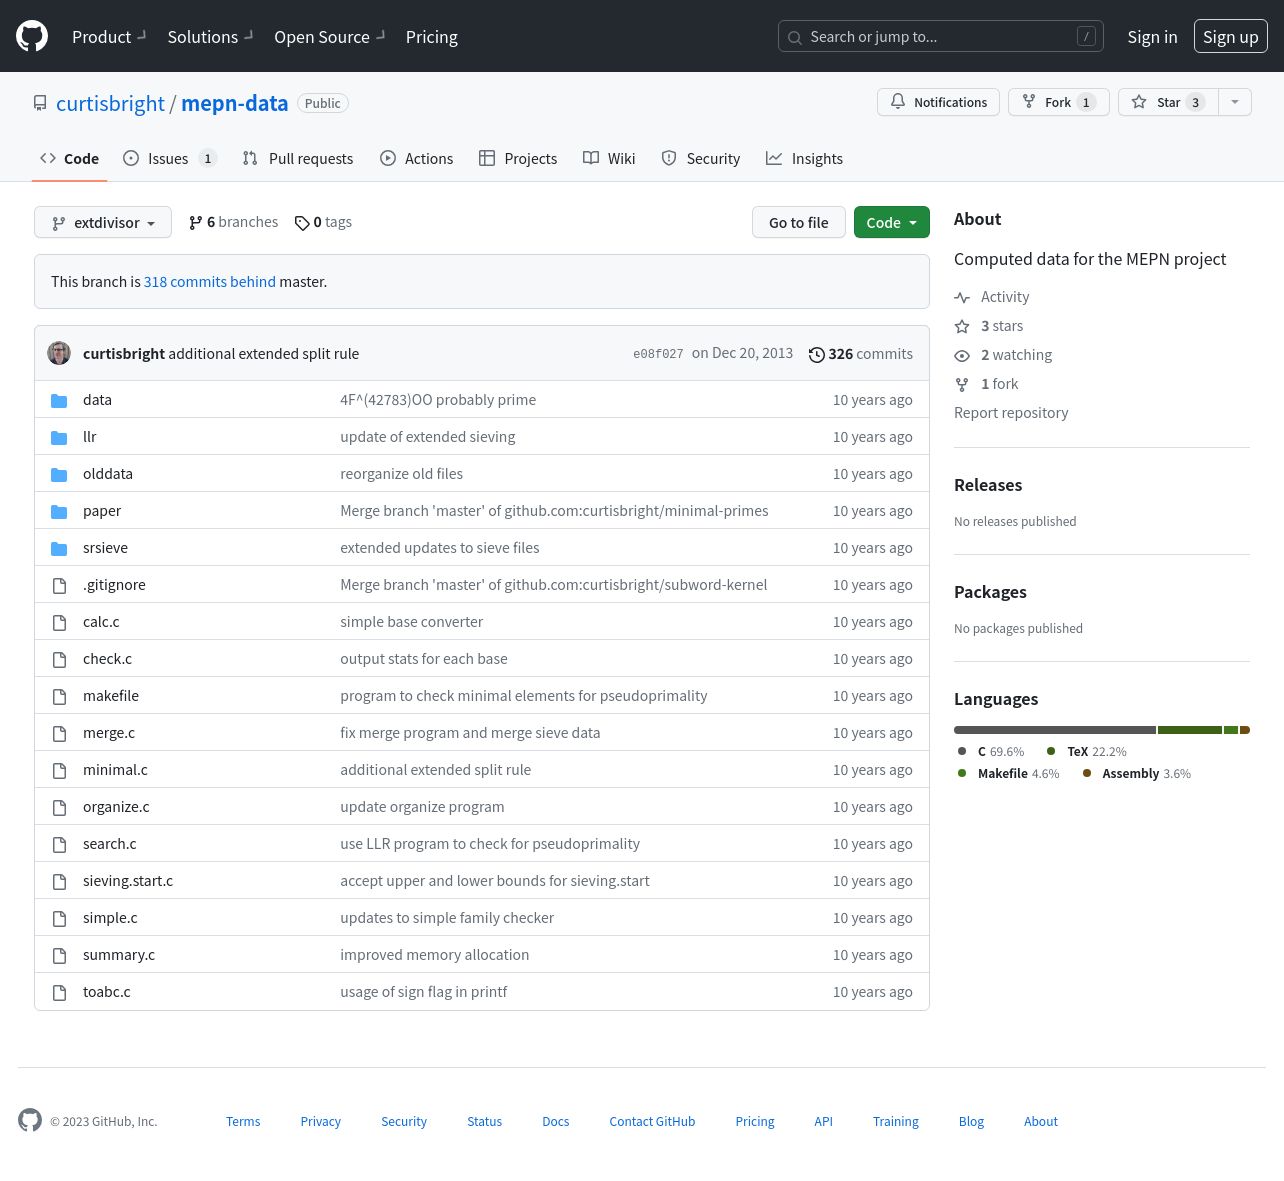This screenshot has width=1284, height=1181.
Task: Click the star icon on Star button
Action: 1139,102
